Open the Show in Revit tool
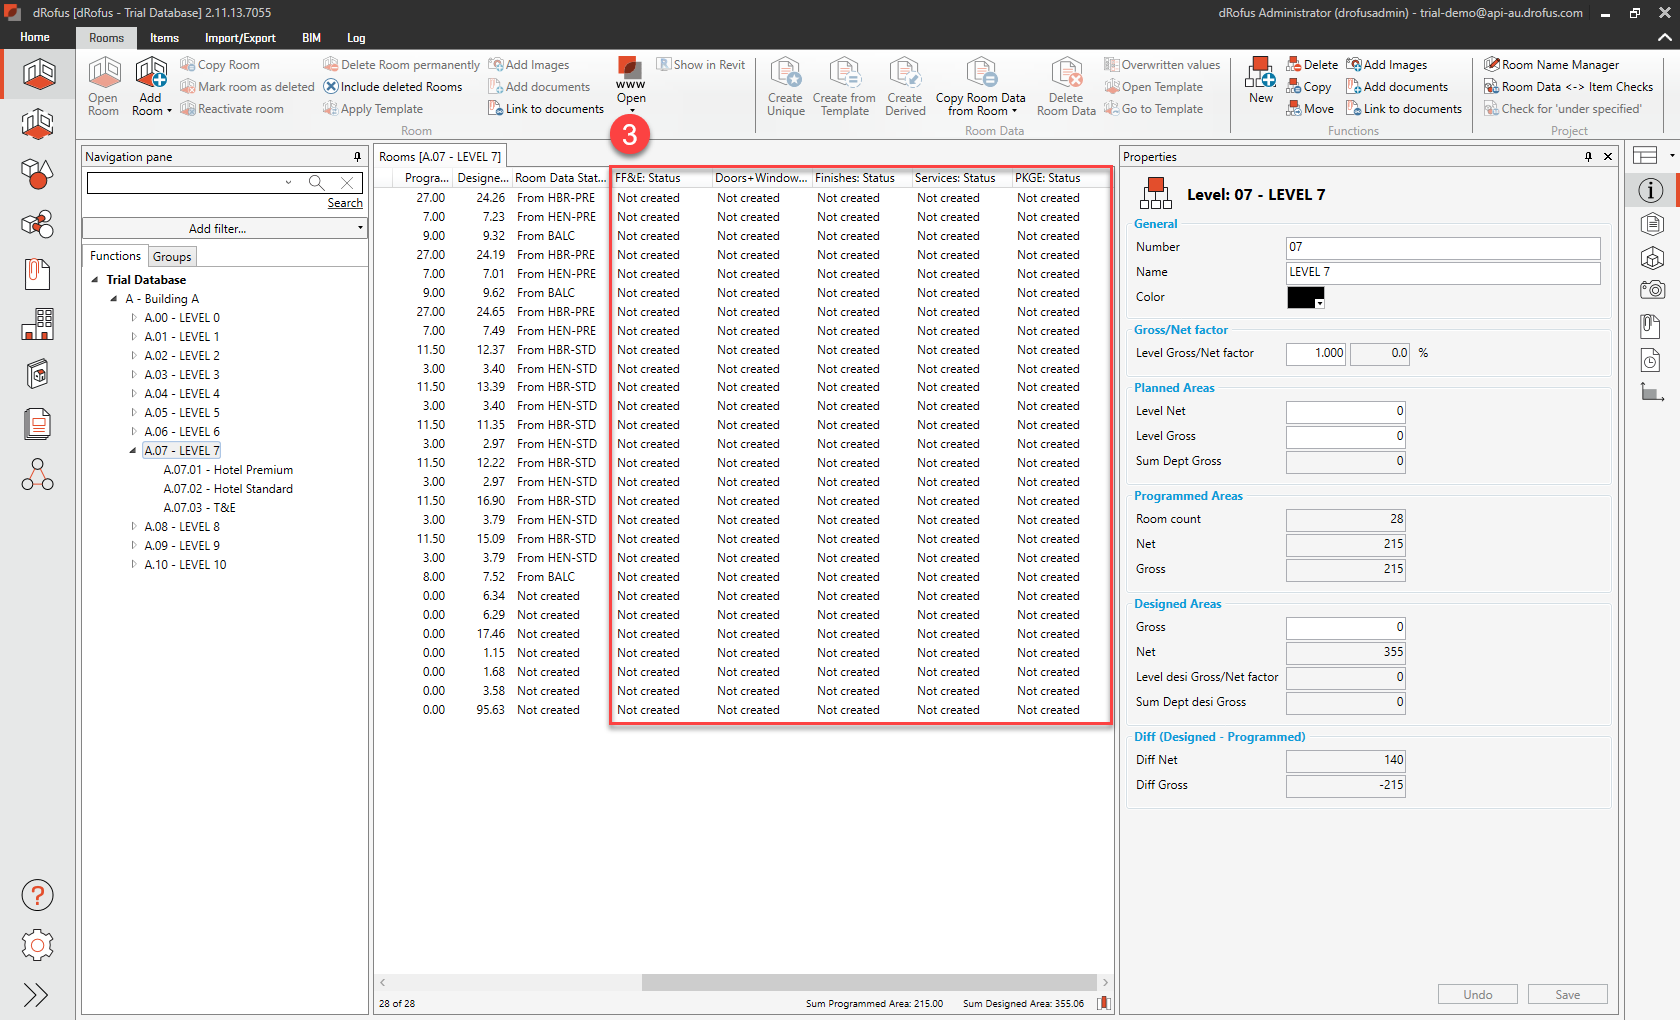The height and width of the screenshot is (1020, 1680). tap(700, 64)
